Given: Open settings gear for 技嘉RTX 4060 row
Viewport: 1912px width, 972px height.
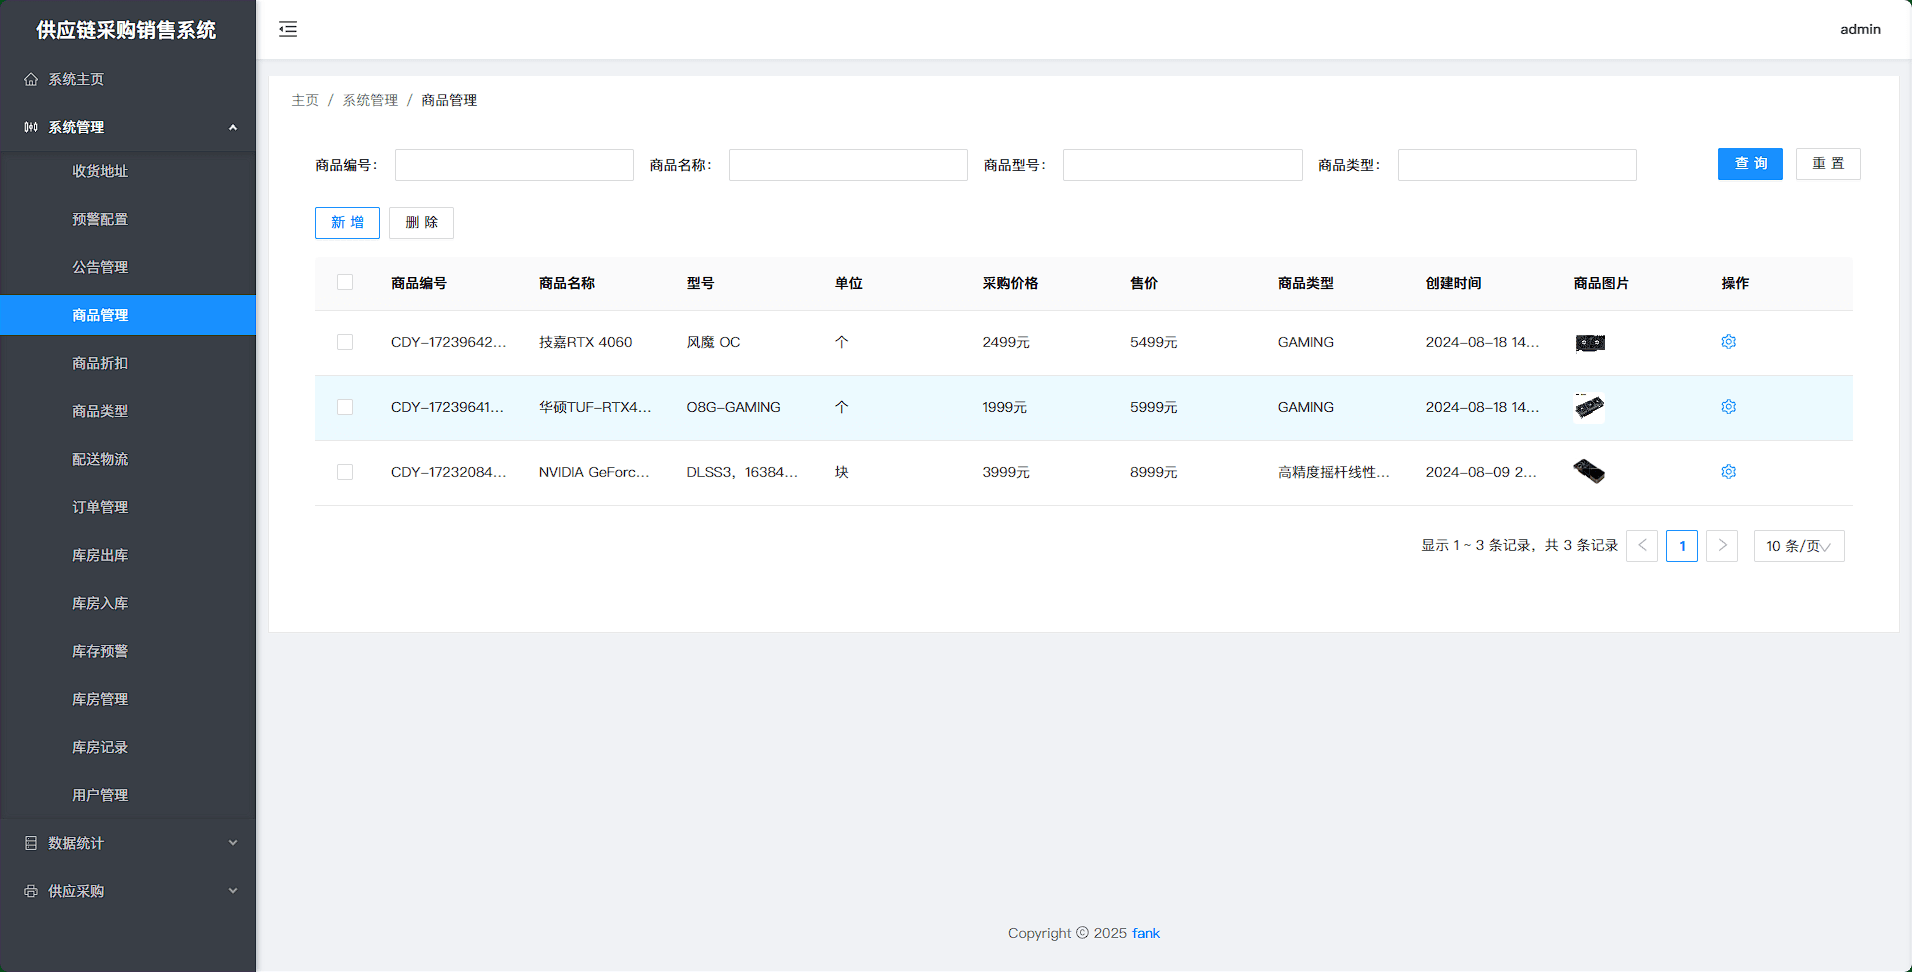Looking at the screenshot, I should tap(1728, 342).
